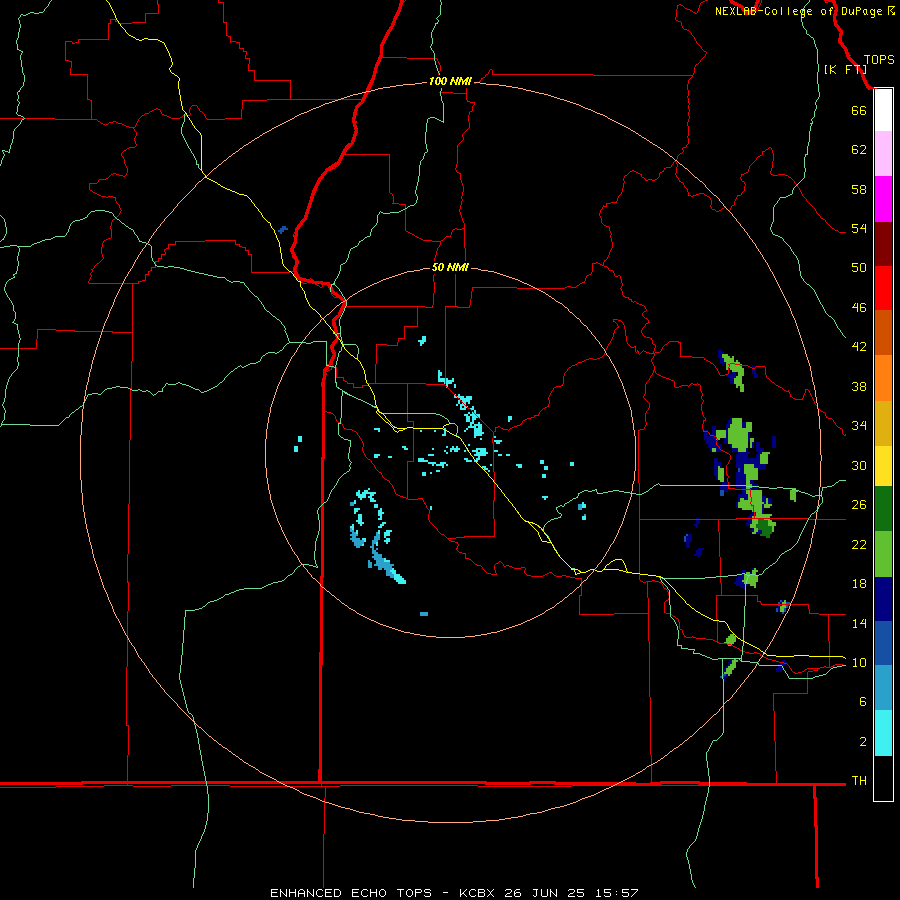Click the gold 34-38 kft legend swatch
The image size is (900, 900).
point(883,423)
